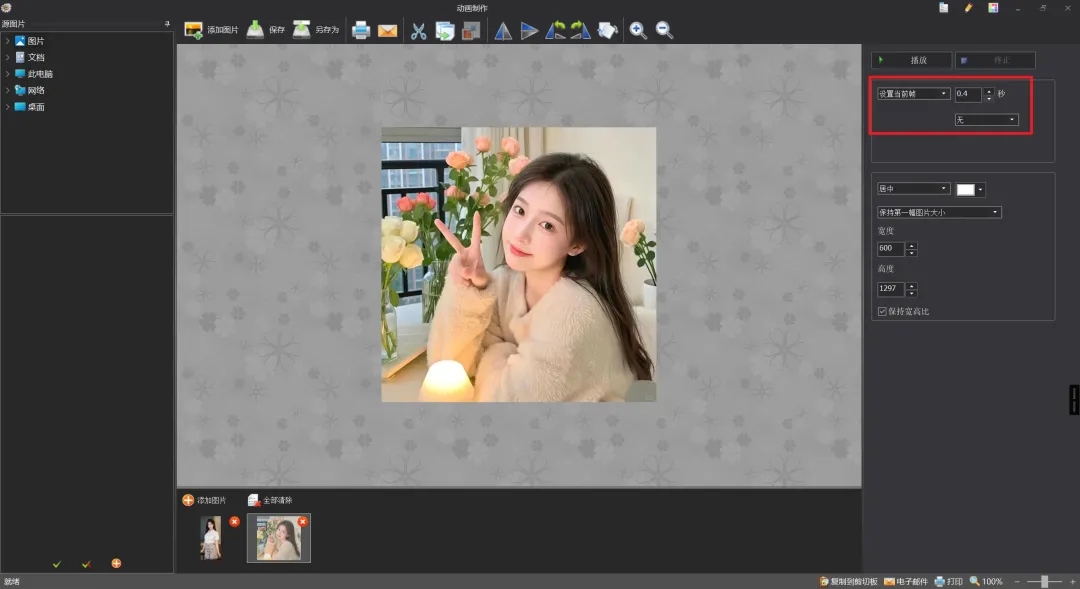Click the 宽度 600 input field

[891, 249]
